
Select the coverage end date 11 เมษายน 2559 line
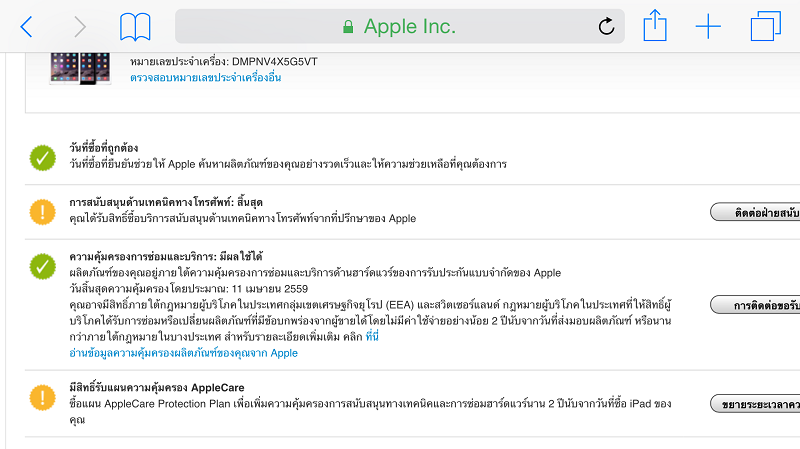[x=189, y=289]
